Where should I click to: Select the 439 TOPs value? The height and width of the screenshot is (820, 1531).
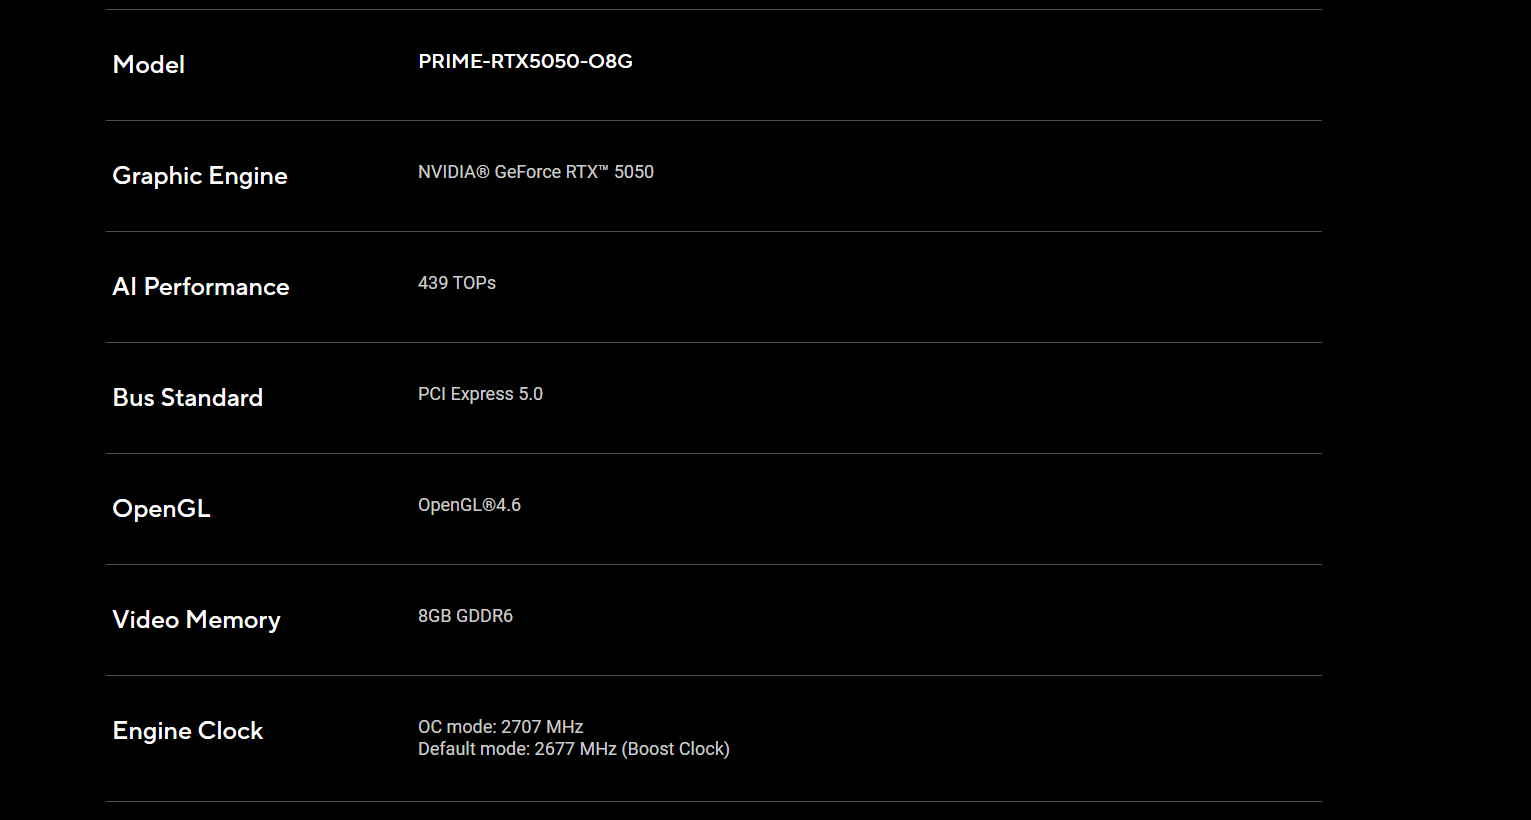pyautogui.click(x=456, y=283)
